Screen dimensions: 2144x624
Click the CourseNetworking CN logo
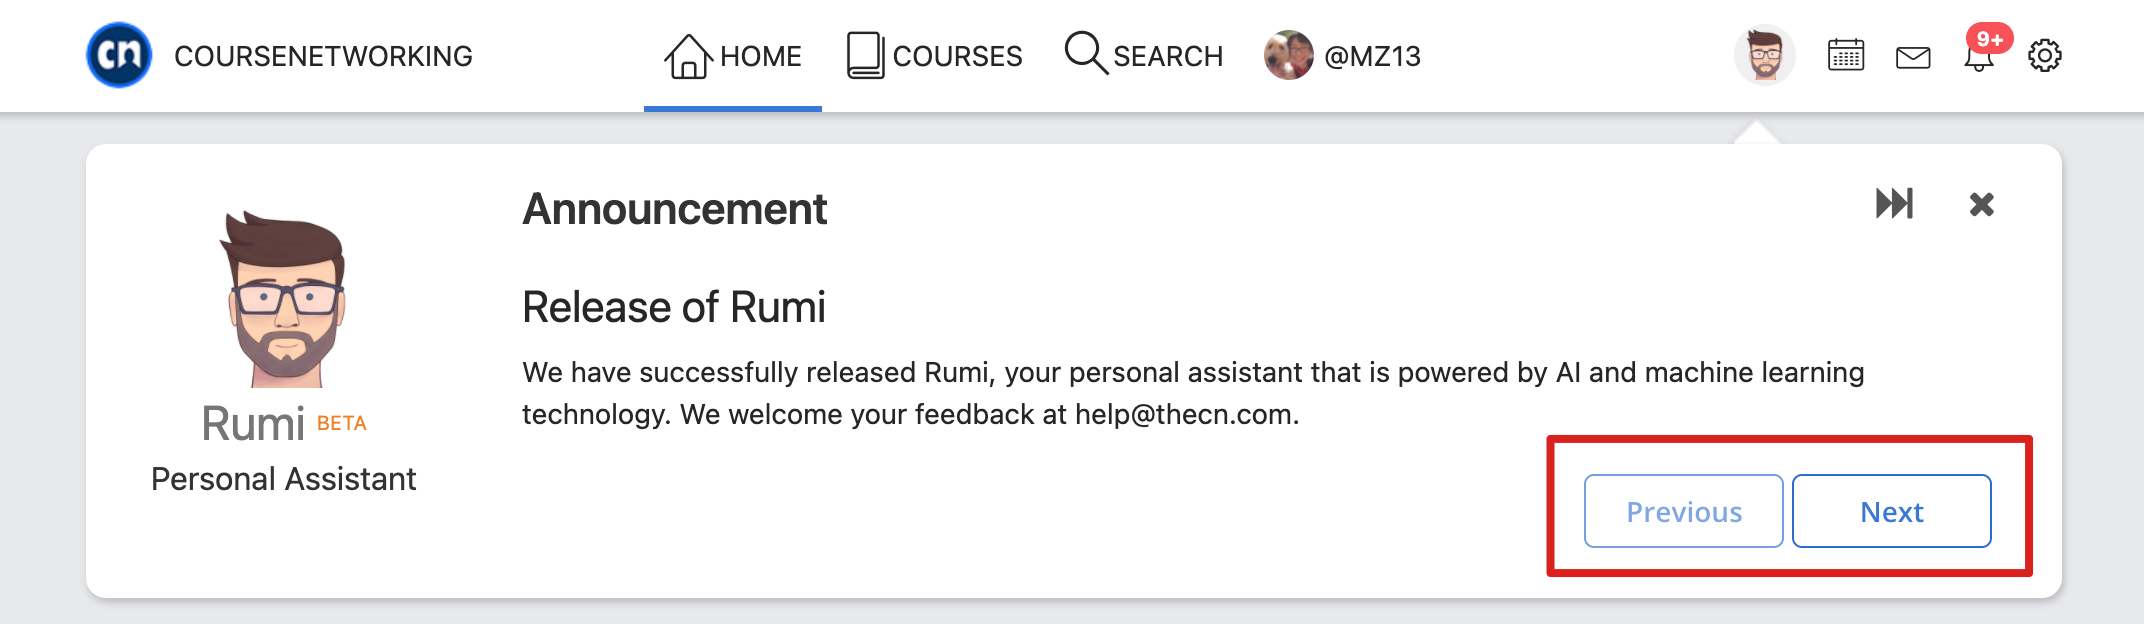pyautogui.click(x=119, y=55)
